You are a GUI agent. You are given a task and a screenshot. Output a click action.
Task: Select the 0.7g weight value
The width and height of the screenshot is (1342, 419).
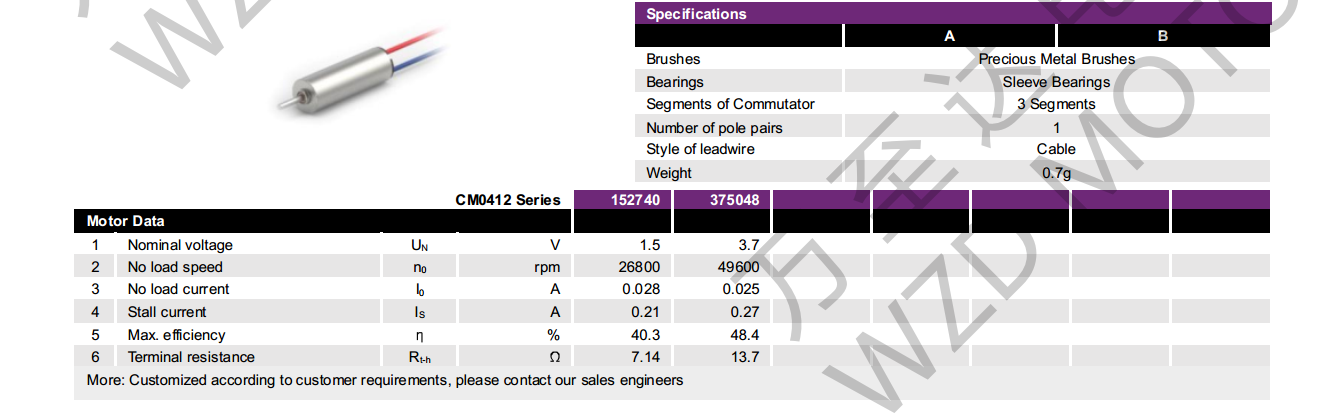pos(1057,173)
